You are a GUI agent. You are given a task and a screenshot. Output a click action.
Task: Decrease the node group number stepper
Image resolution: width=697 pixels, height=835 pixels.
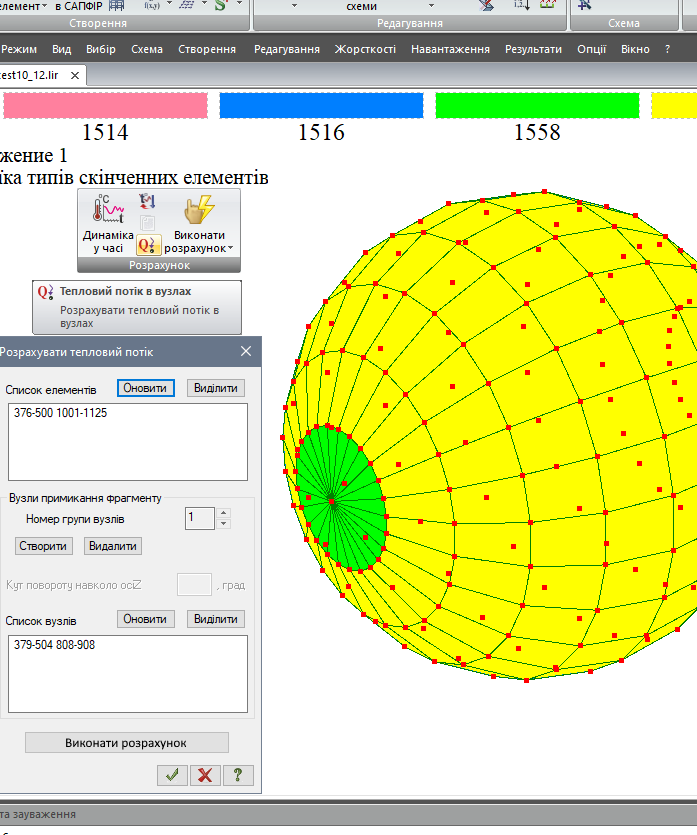pyautogui.click(x=224, y=523)
